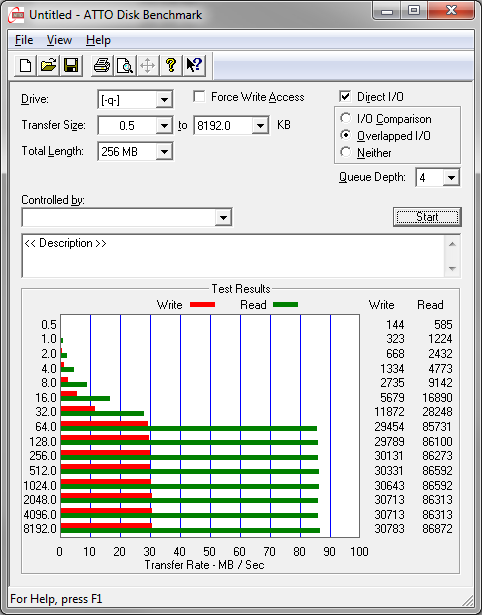This screenshot has height=615, width=482.
Task: Click the ATTO app icon in title bar
Action: tap(16, 15)
